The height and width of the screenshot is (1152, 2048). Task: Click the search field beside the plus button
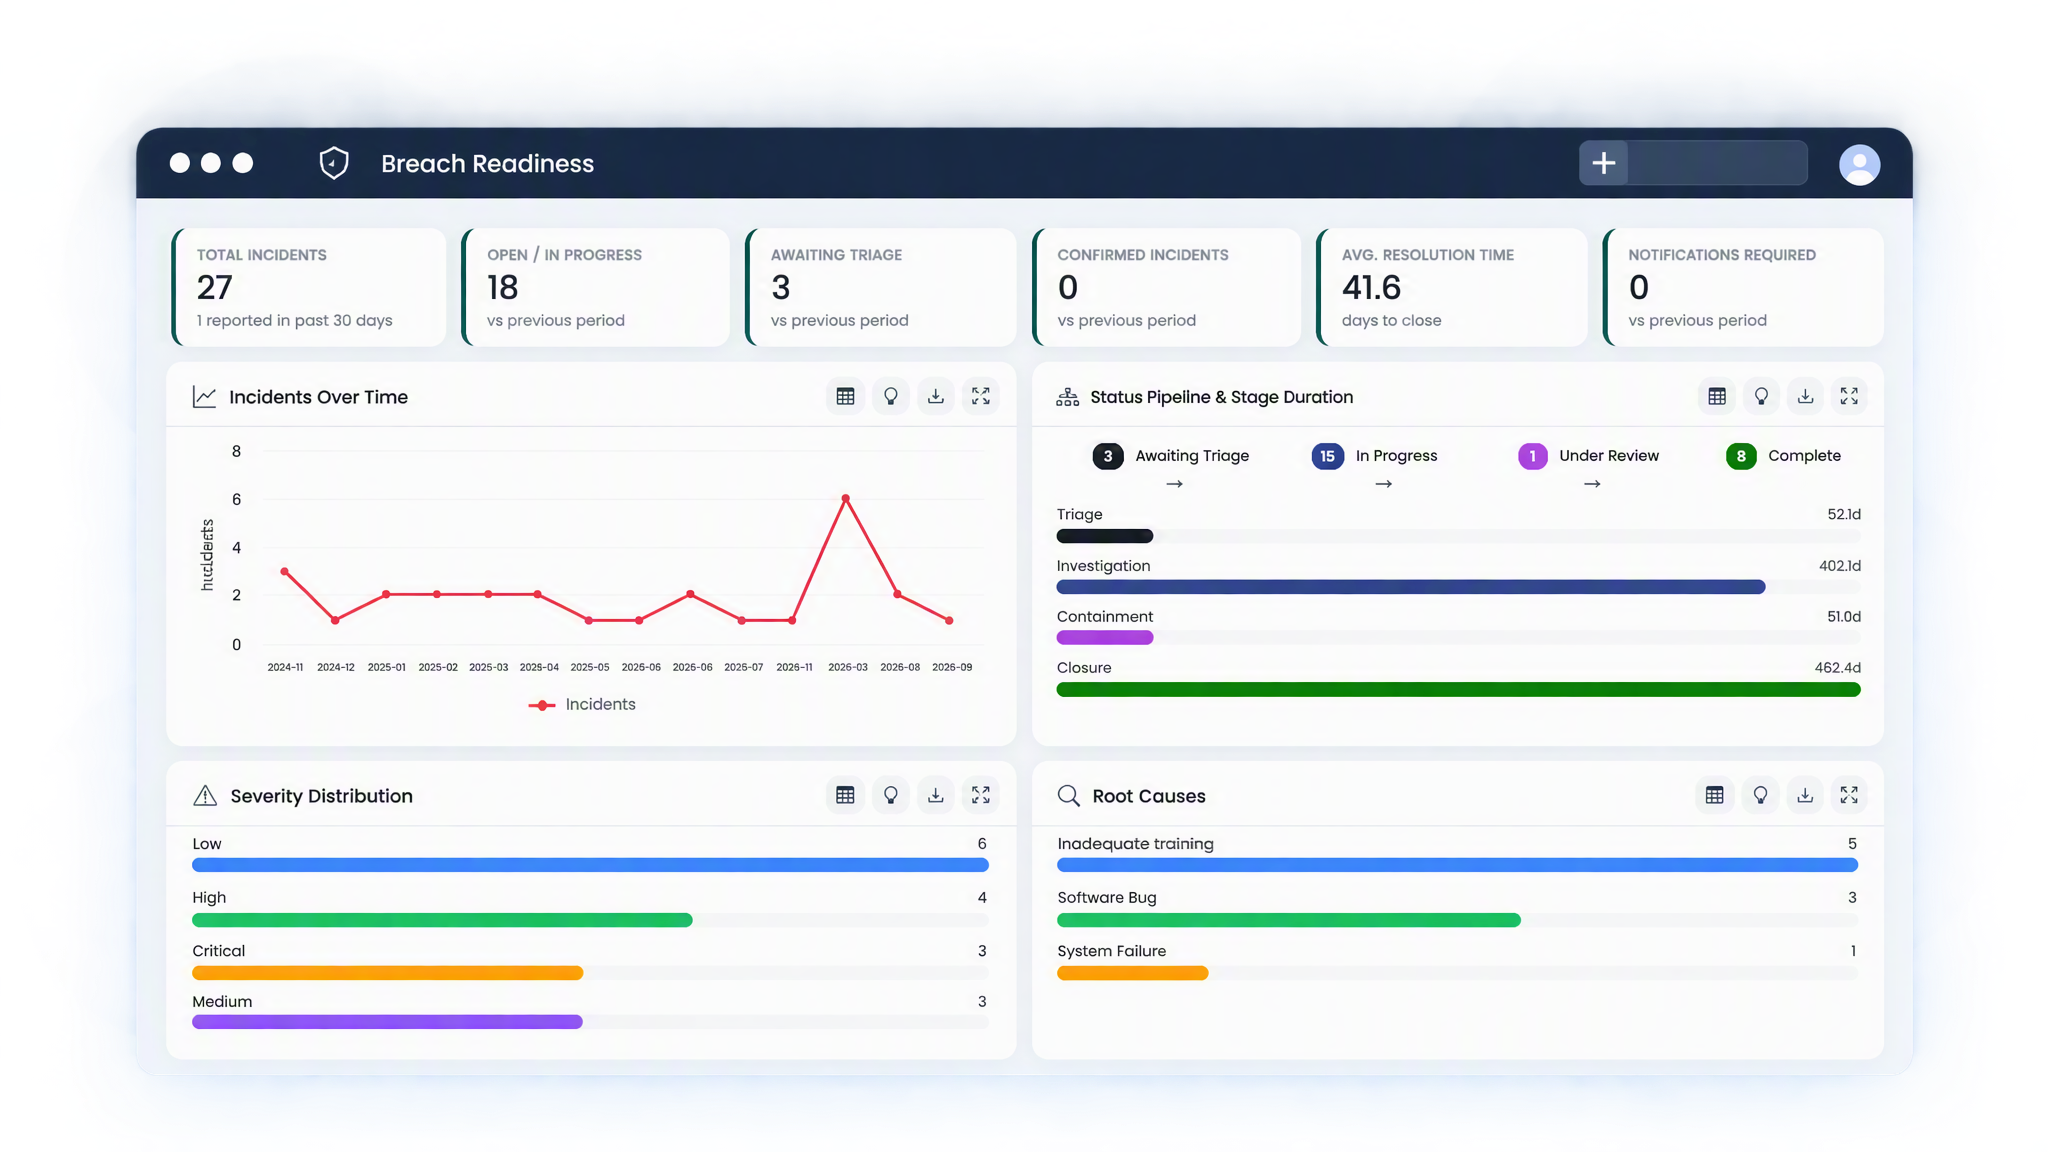pyautogui.click(x=1717, y=163)
